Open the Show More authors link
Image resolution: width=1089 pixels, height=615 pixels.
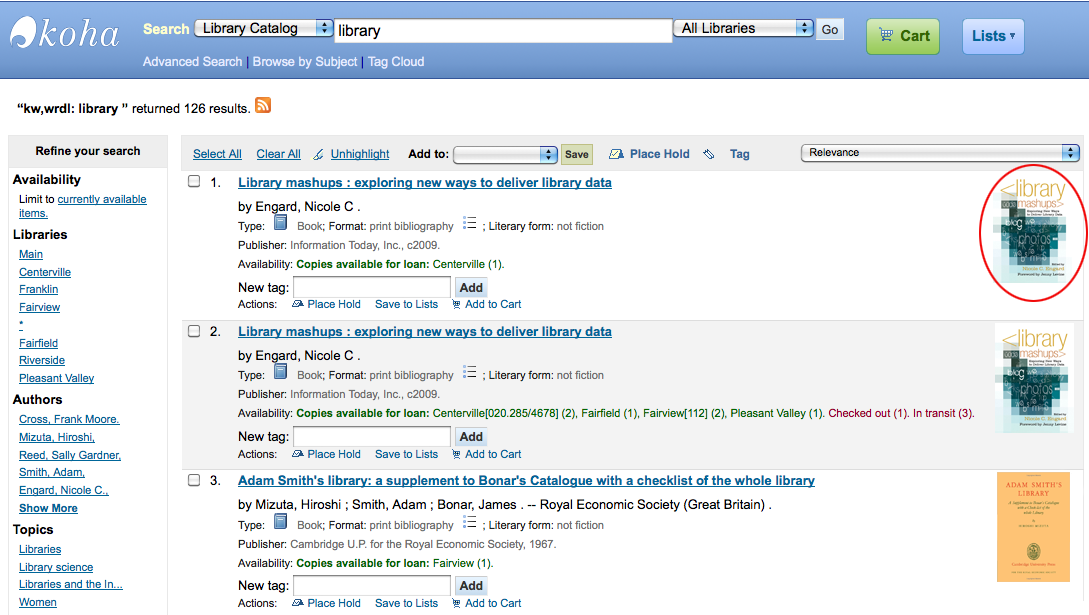coord(48,508)
